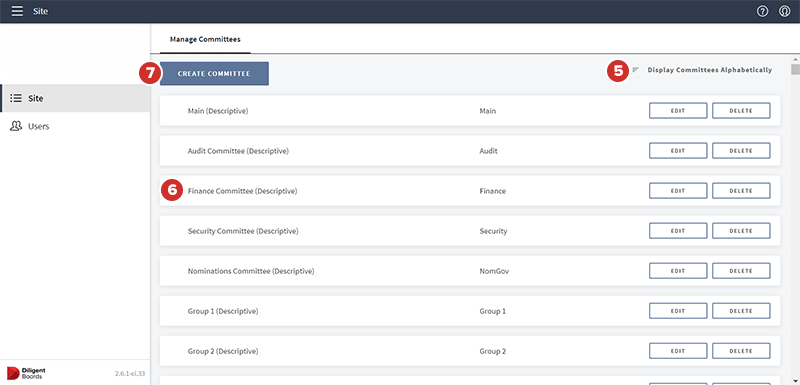
Task: Select the Finance Committee (Descriptive) row
Action: [470, 191]
